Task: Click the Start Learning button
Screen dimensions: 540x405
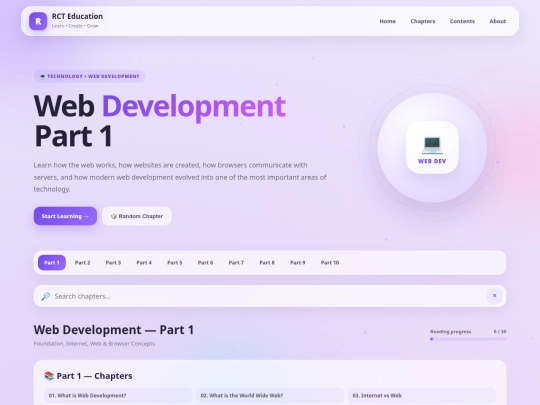Action: [x=65, y=216]
